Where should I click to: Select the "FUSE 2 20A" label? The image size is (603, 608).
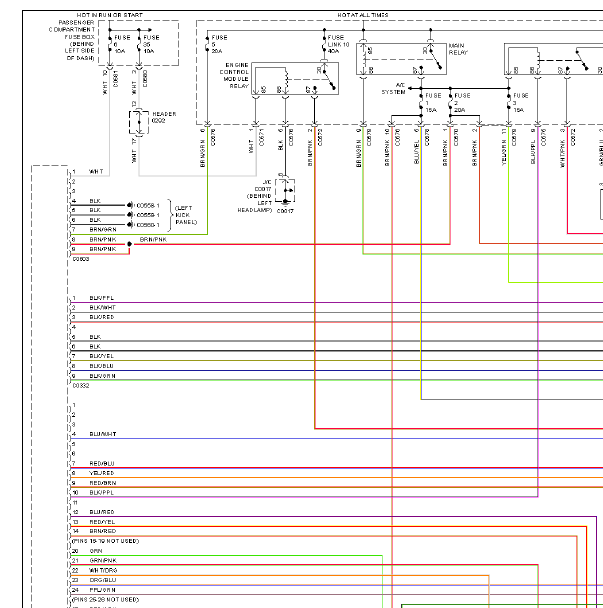(462, 103)
